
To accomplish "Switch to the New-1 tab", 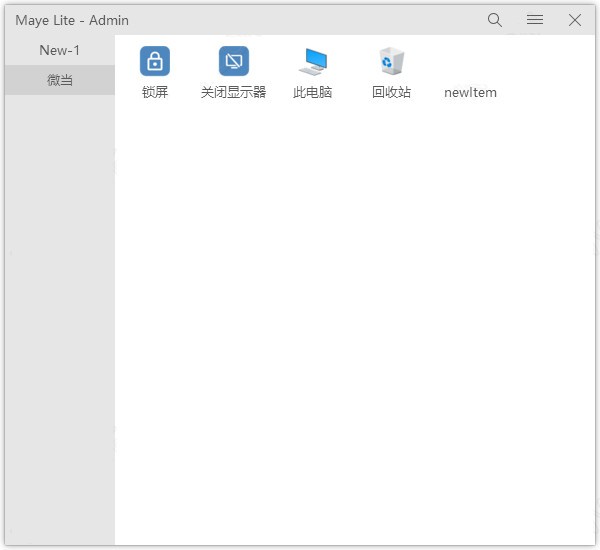I will click(60, 50).
